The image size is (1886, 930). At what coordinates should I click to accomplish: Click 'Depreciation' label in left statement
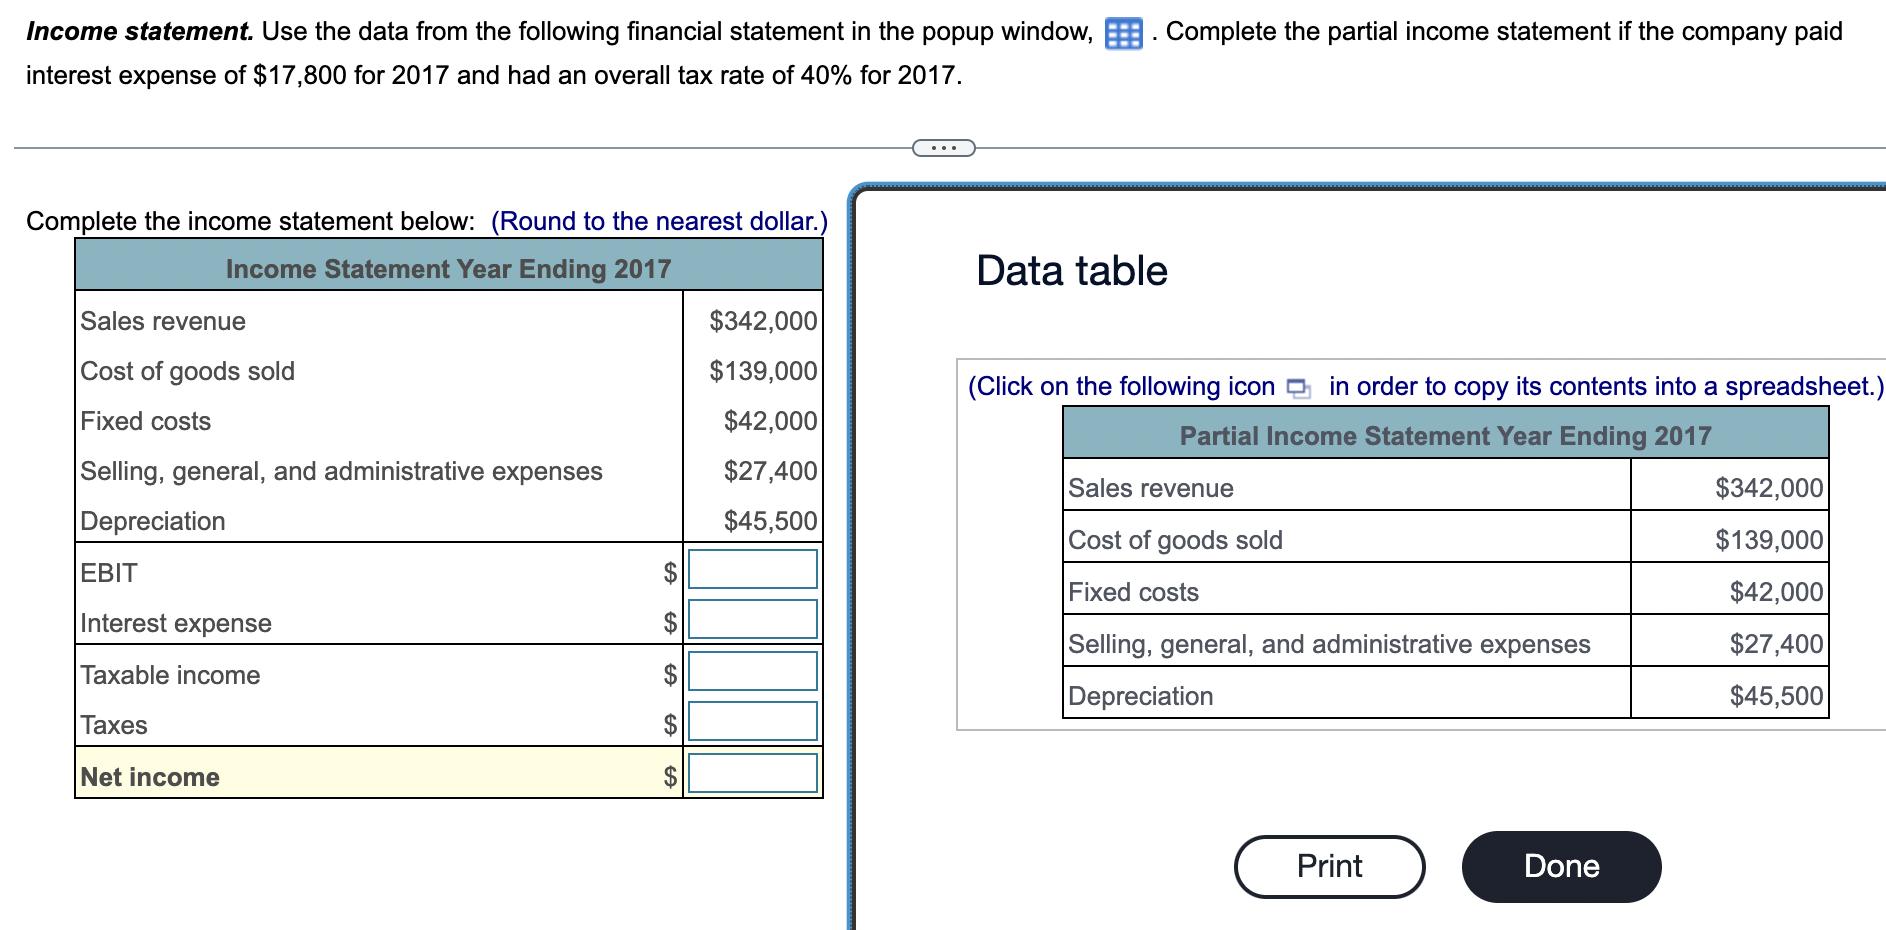152,521
